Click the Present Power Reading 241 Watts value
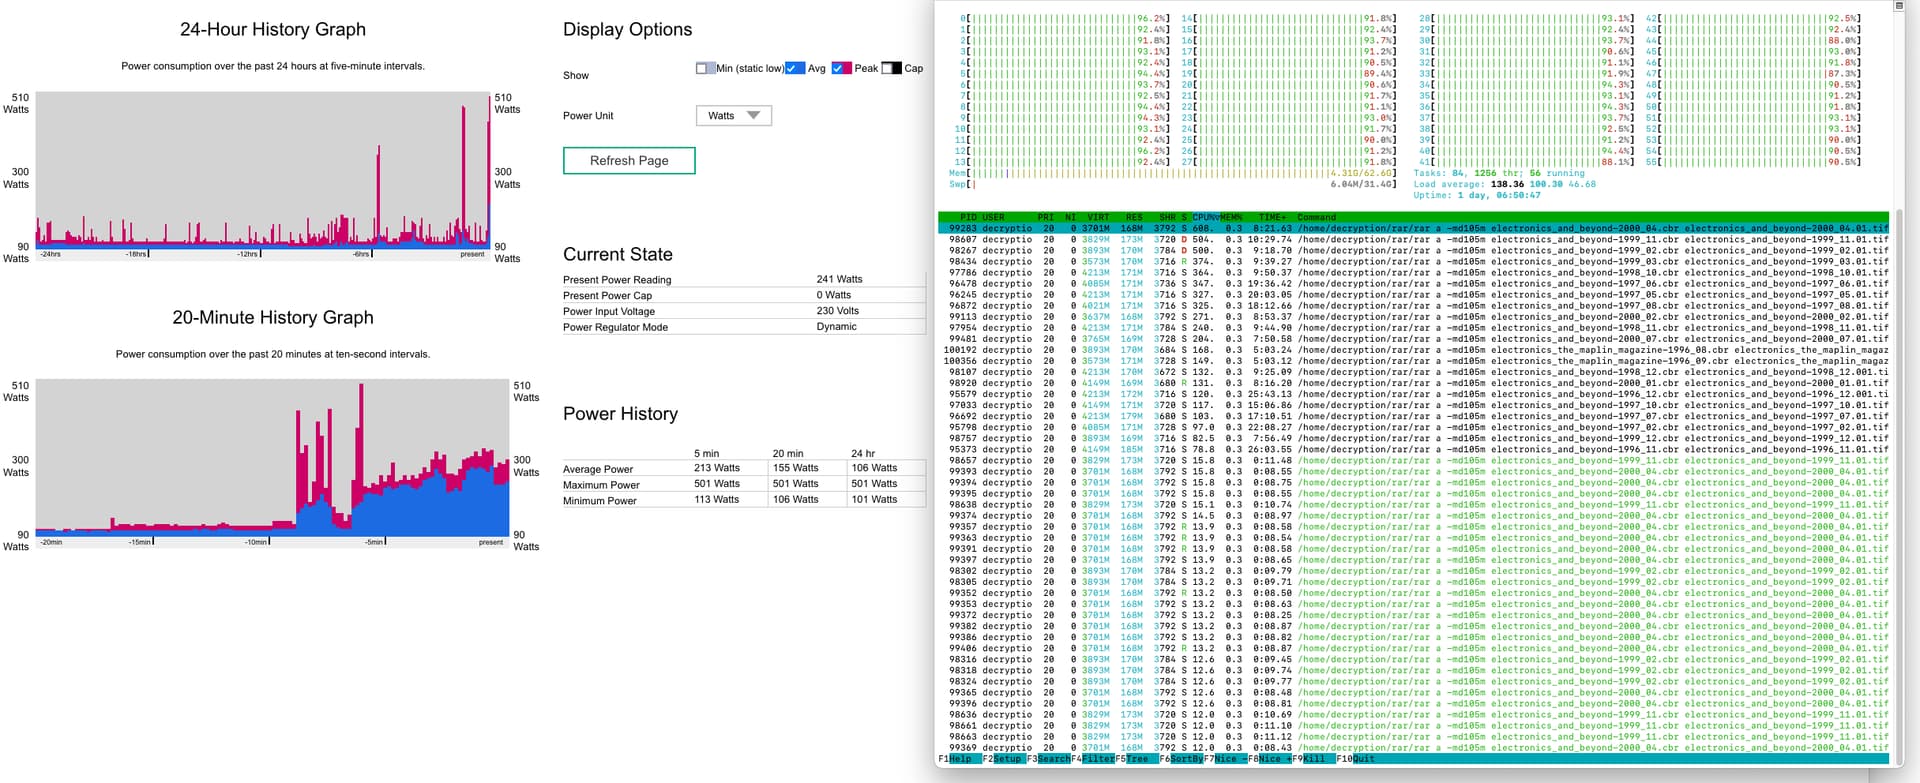The width and height of the screenshot is (1920, 783). 839,279
